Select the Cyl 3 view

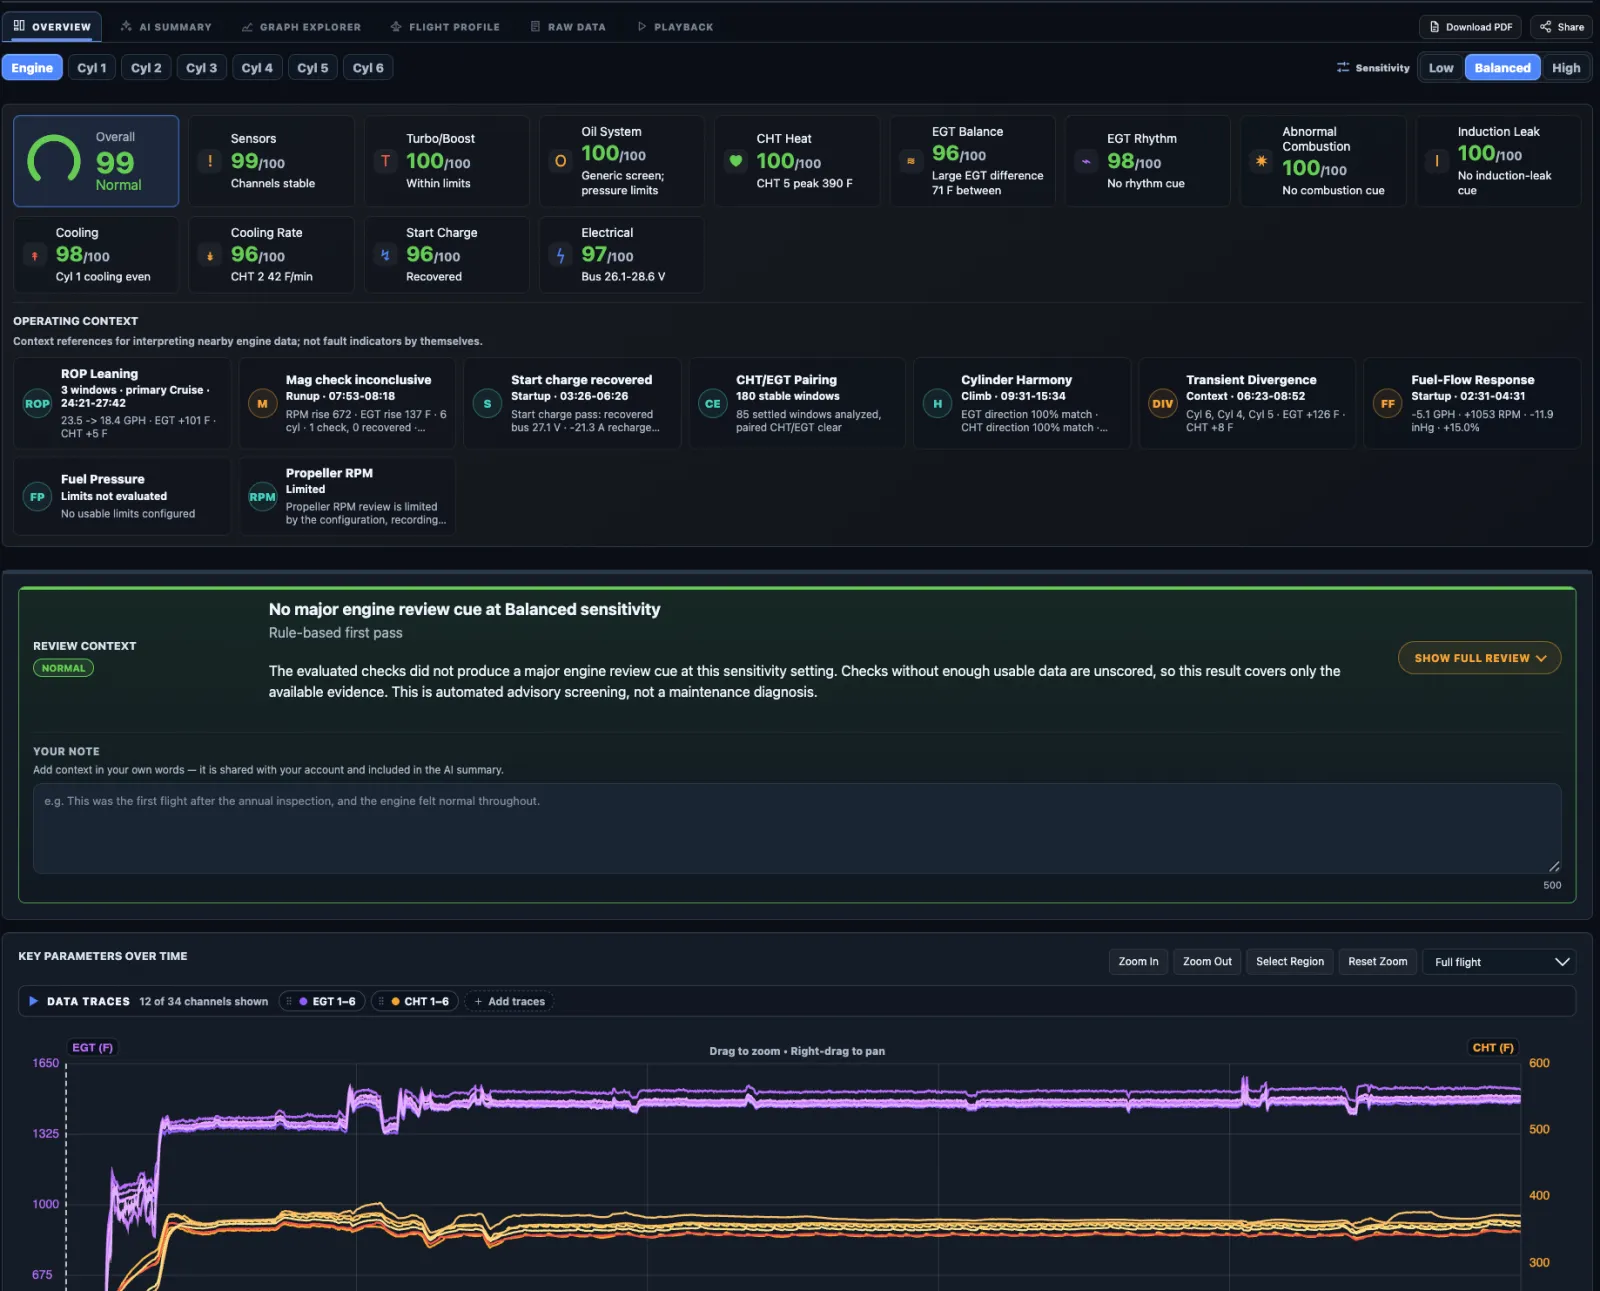201,68
